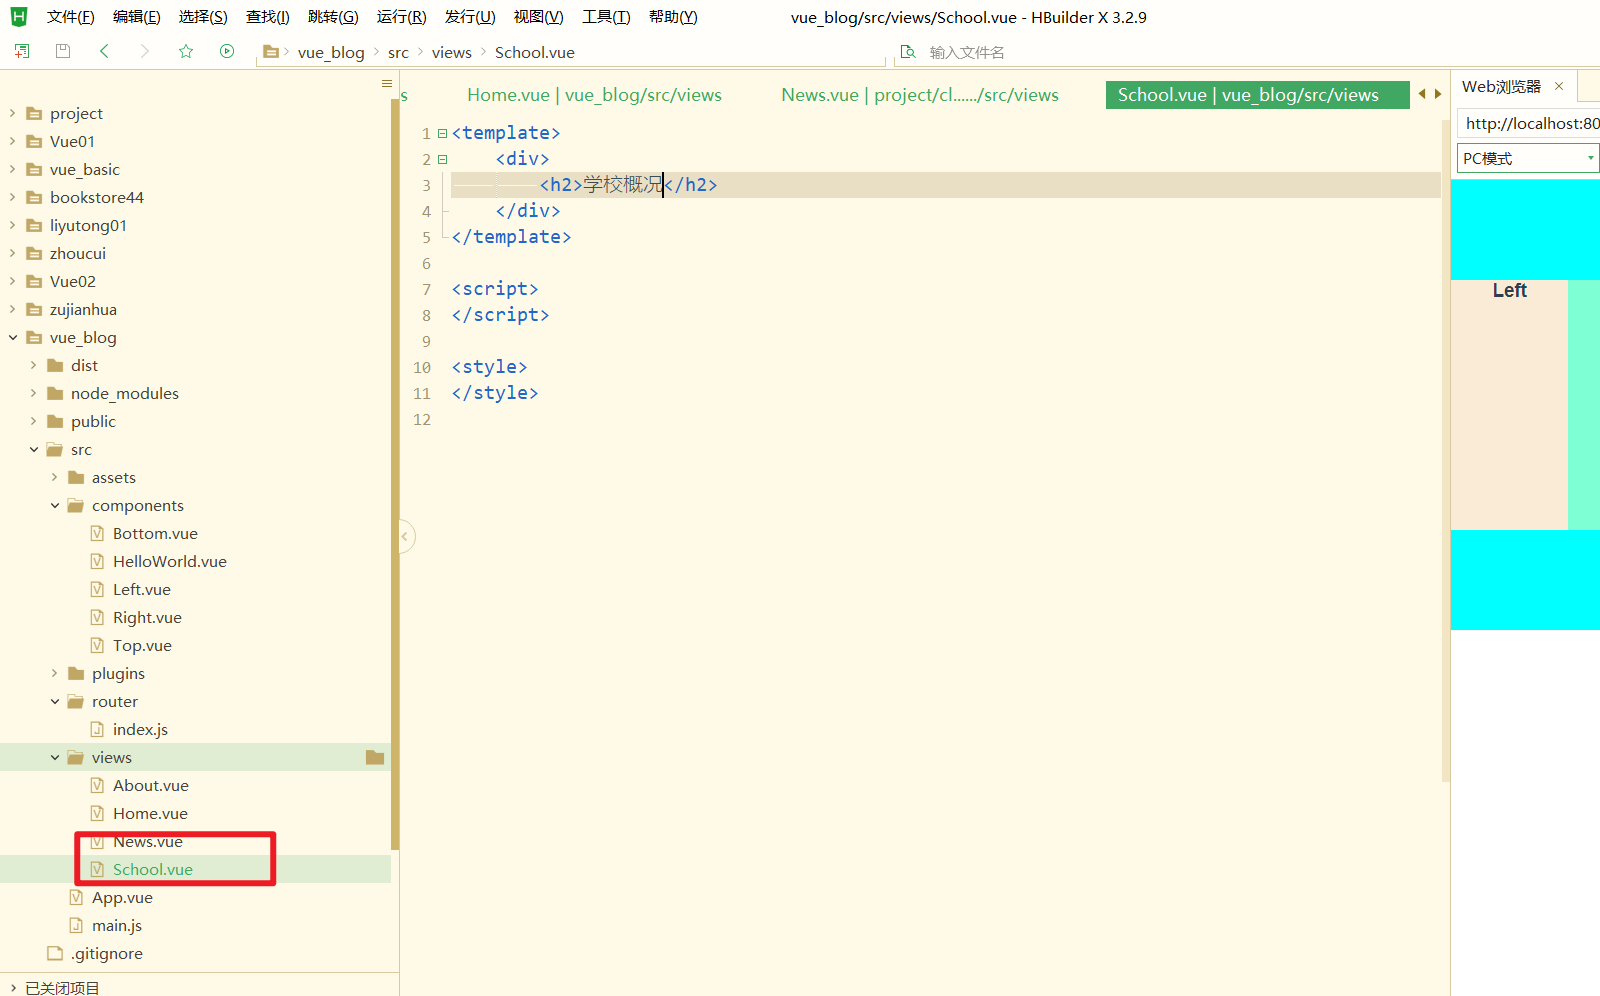Image resolution: width=1600 pixels, height=996 pixels.
Task: Collapse the sidebar with the round chevron handle
Action: pos(406,537)
